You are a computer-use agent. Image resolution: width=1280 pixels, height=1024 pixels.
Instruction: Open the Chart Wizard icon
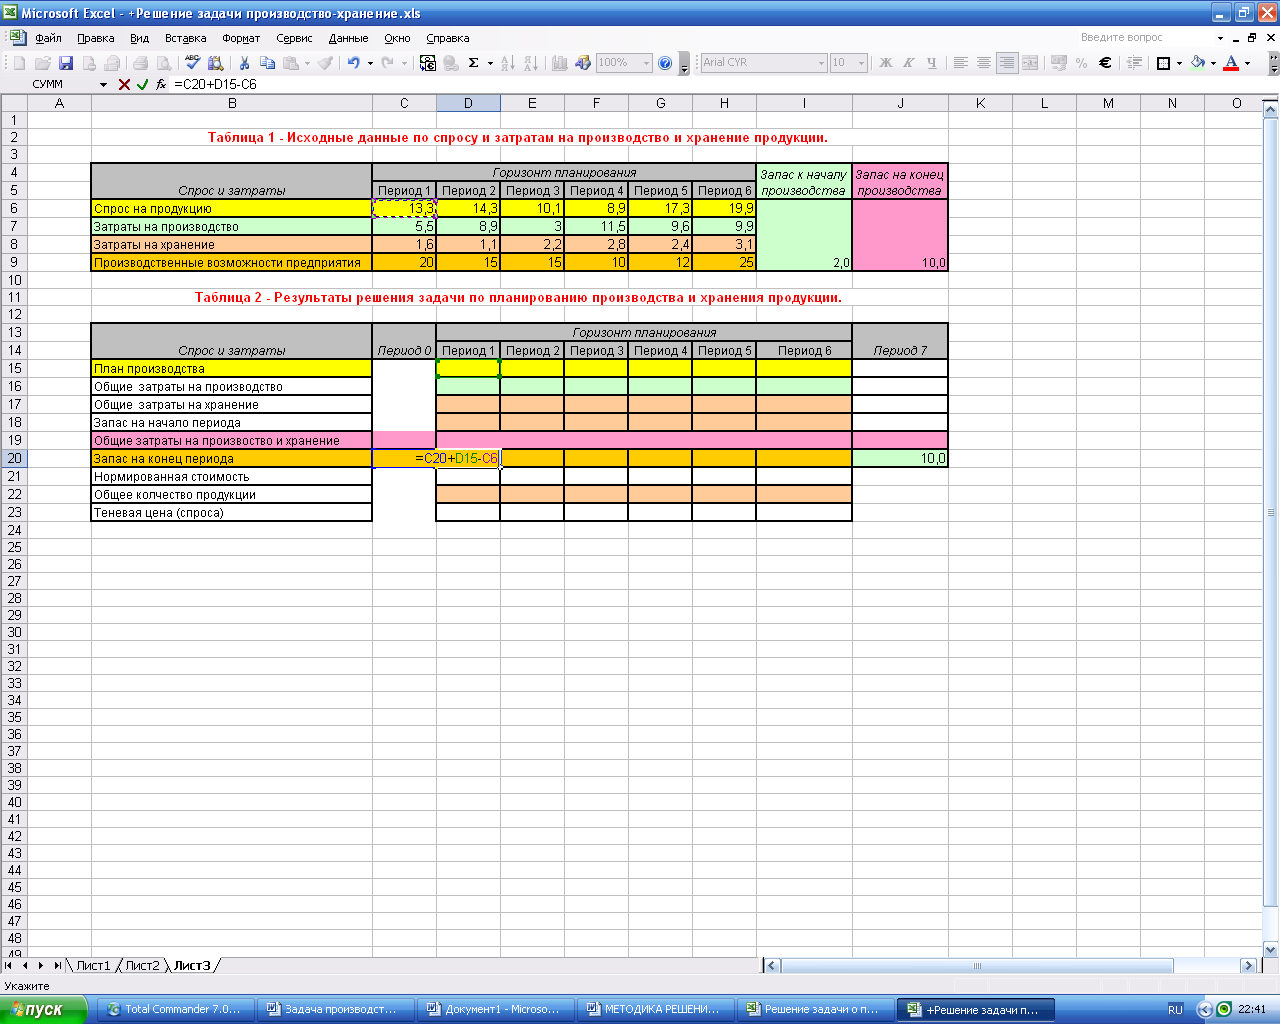(560, 63)
